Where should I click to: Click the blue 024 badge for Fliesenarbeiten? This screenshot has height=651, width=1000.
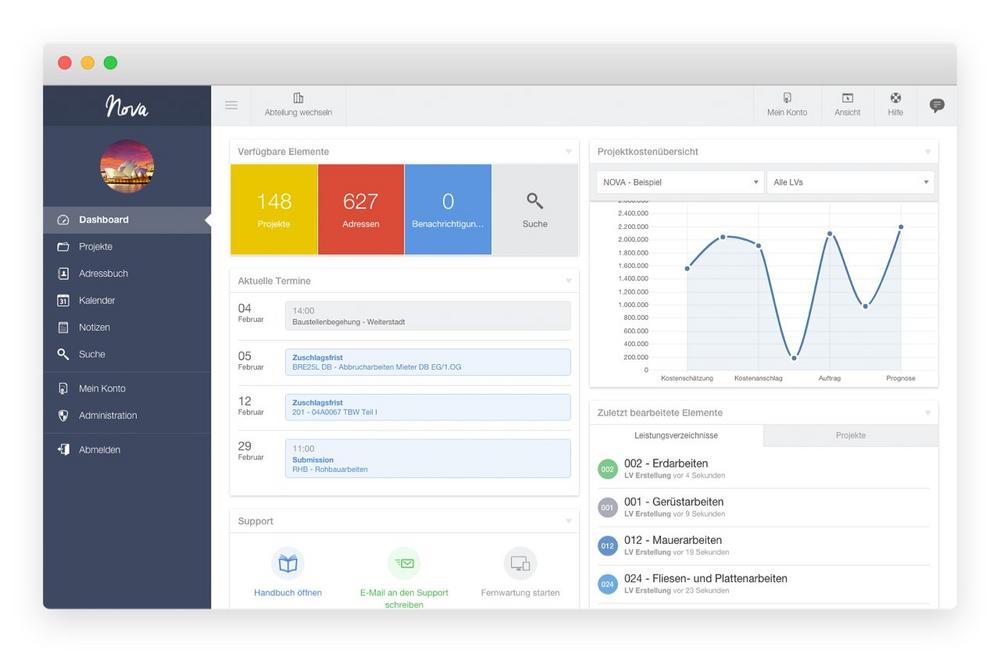(x=608, y=584)
